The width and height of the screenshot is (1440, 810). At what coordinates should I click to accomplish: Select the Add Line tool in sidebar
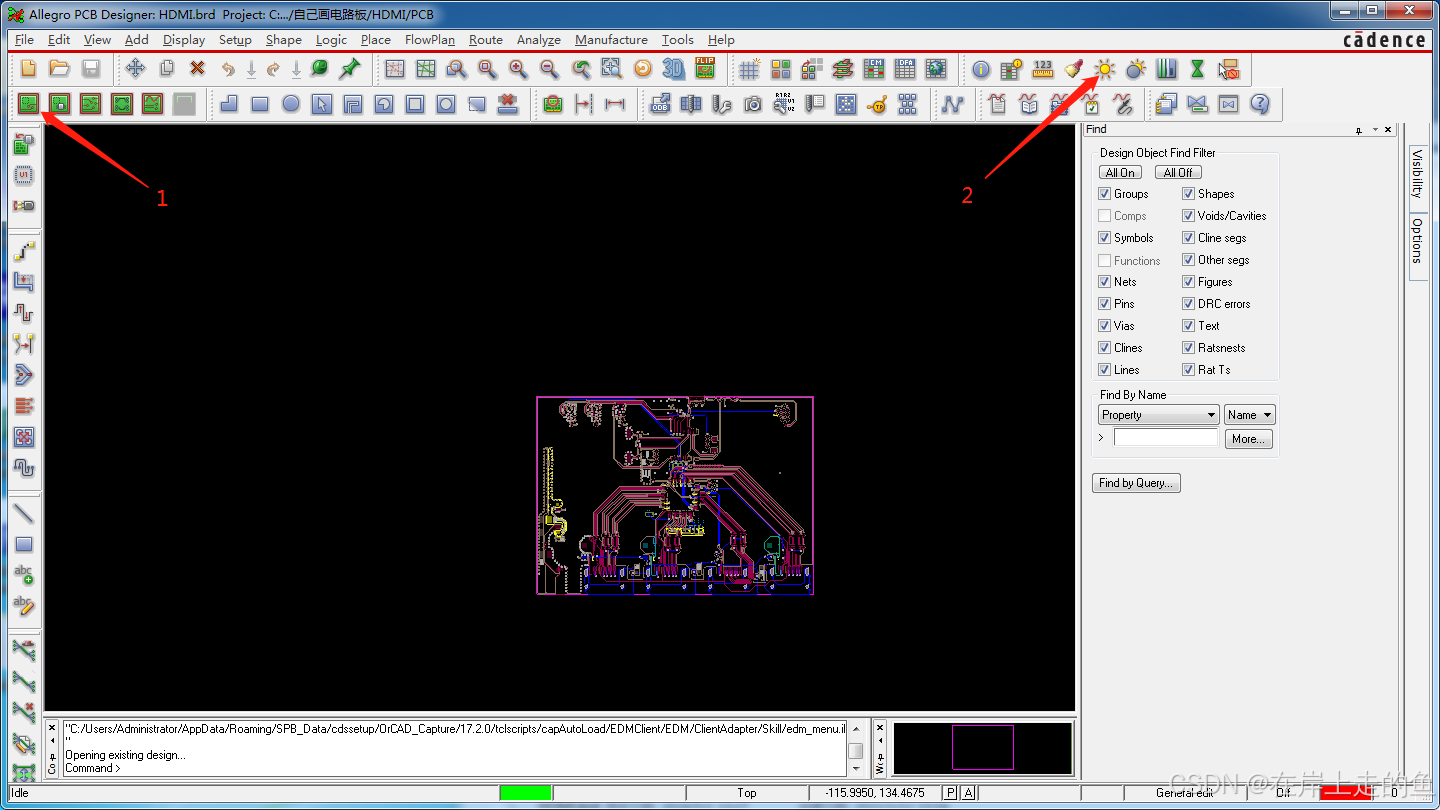click(x=24, y=514)
